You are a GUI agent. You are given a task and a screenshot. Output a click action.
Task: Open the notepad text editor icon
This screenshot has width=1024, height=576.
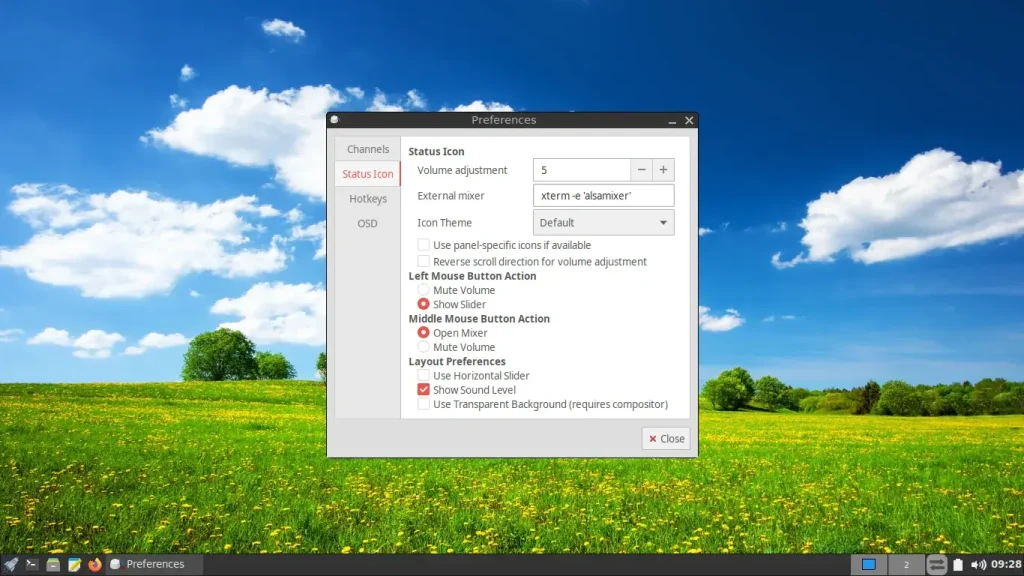point(74,564)
